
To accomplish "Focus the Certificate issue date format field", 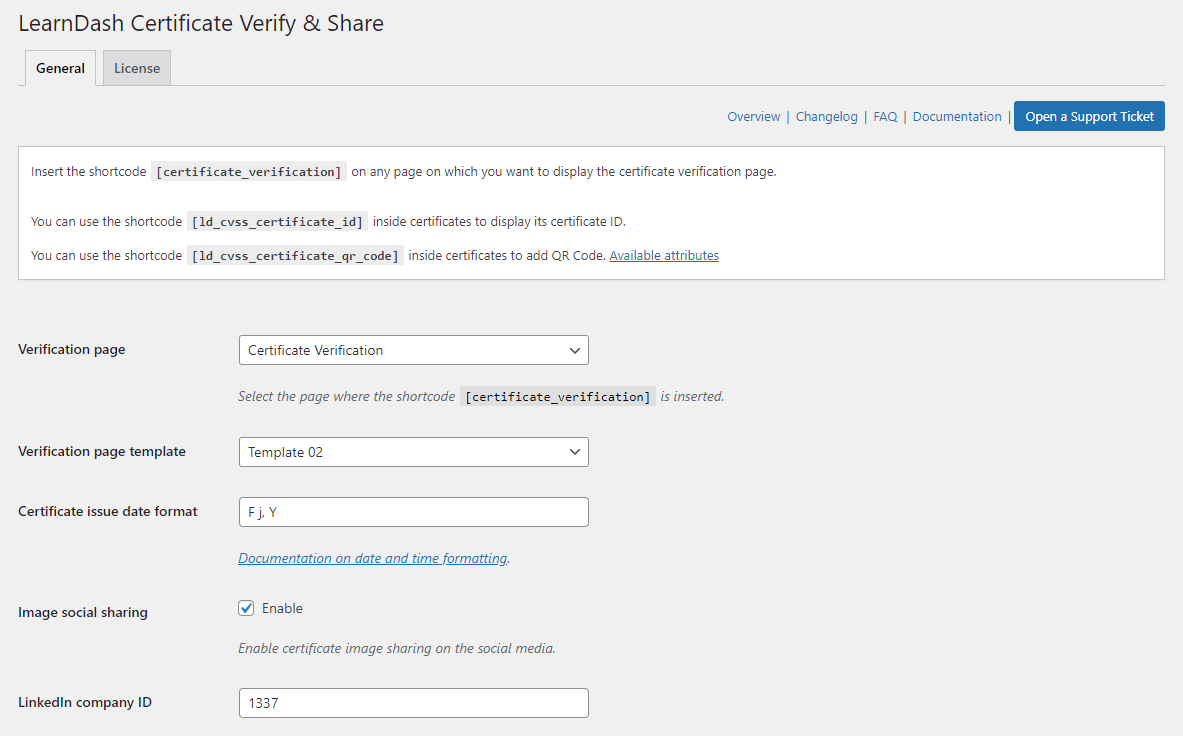I will point(413,512).
